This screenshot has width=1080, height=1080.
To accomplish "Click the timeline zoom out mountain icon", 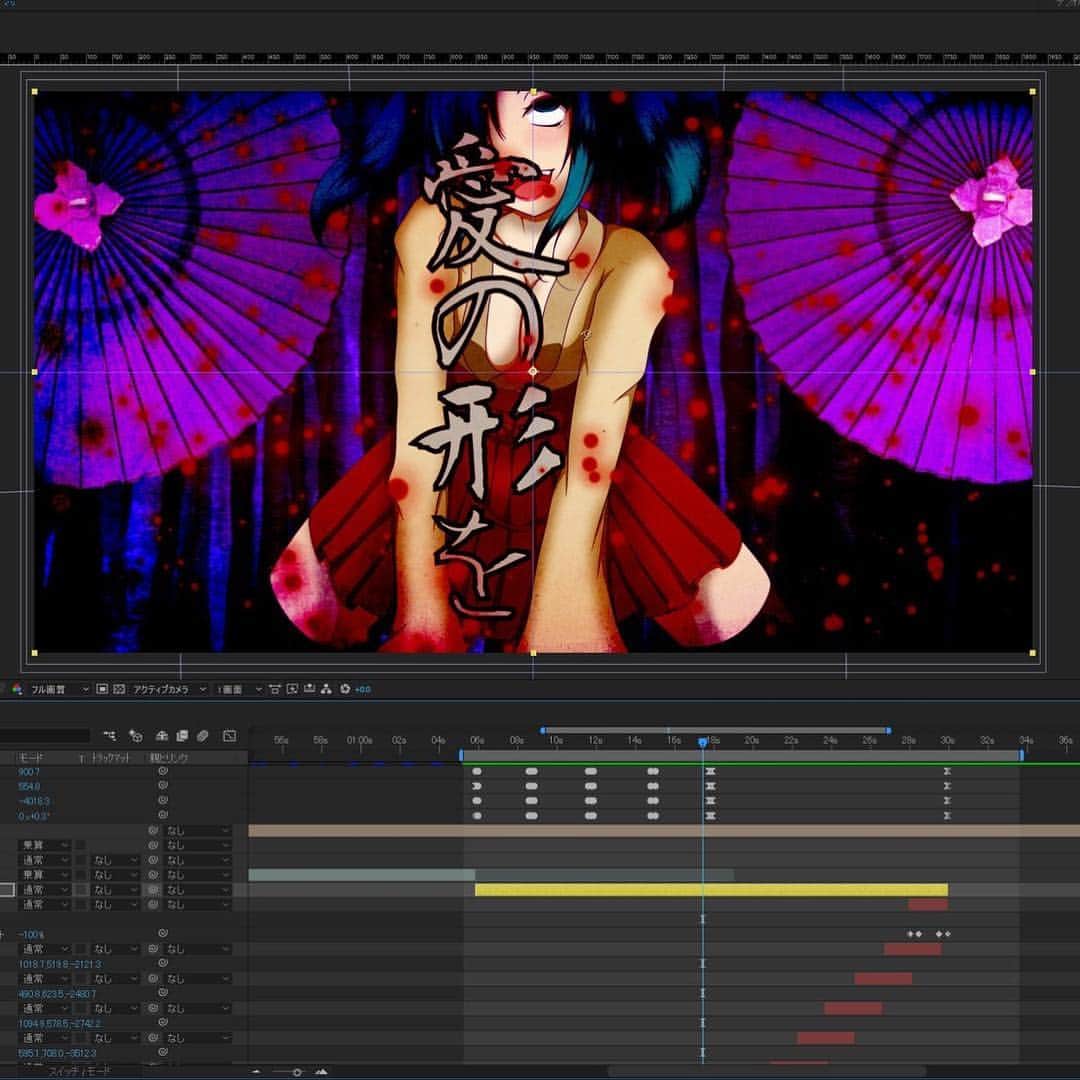I will point(257,1072).
